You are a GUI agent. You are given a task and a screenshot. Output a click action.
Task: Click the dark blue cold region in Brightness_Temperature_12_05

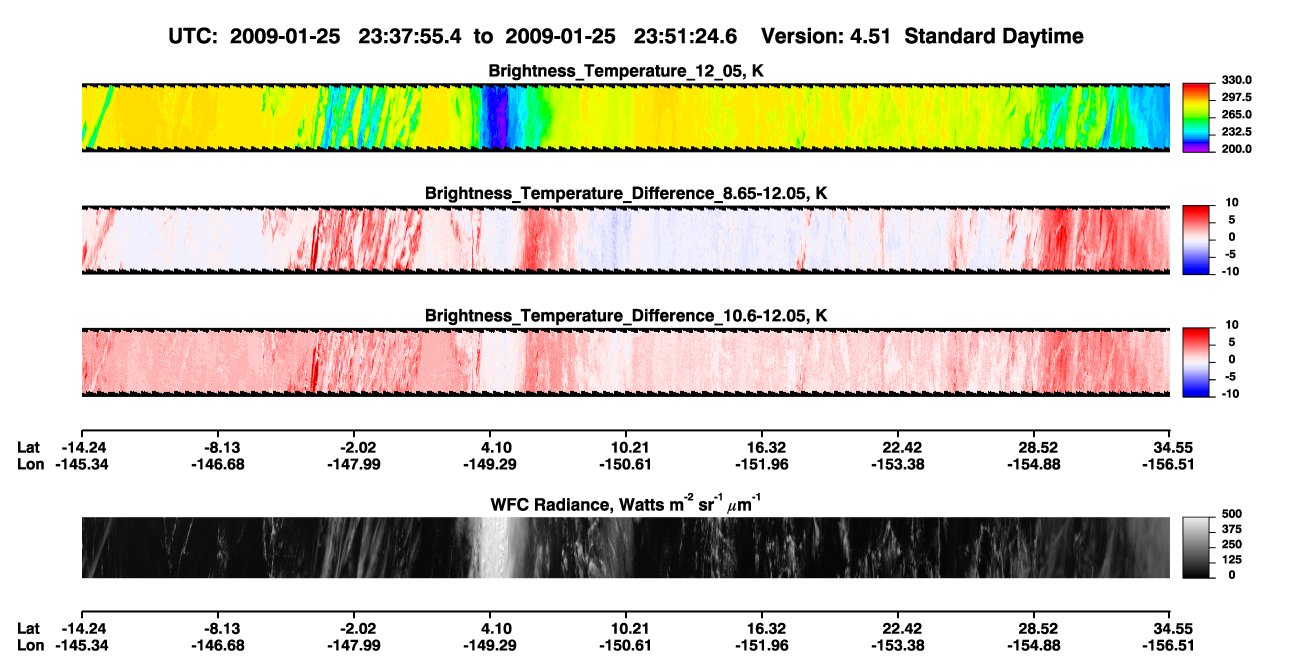tap(494, 117)
